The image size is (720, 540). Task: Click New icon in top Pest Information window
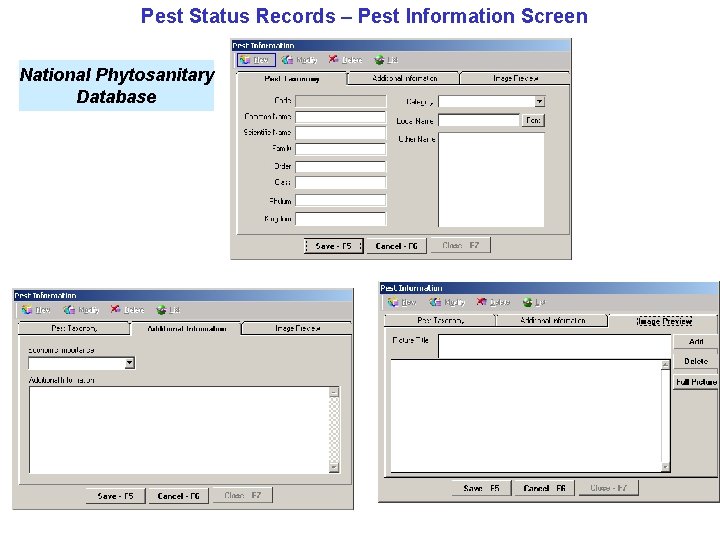coord(256,60)
